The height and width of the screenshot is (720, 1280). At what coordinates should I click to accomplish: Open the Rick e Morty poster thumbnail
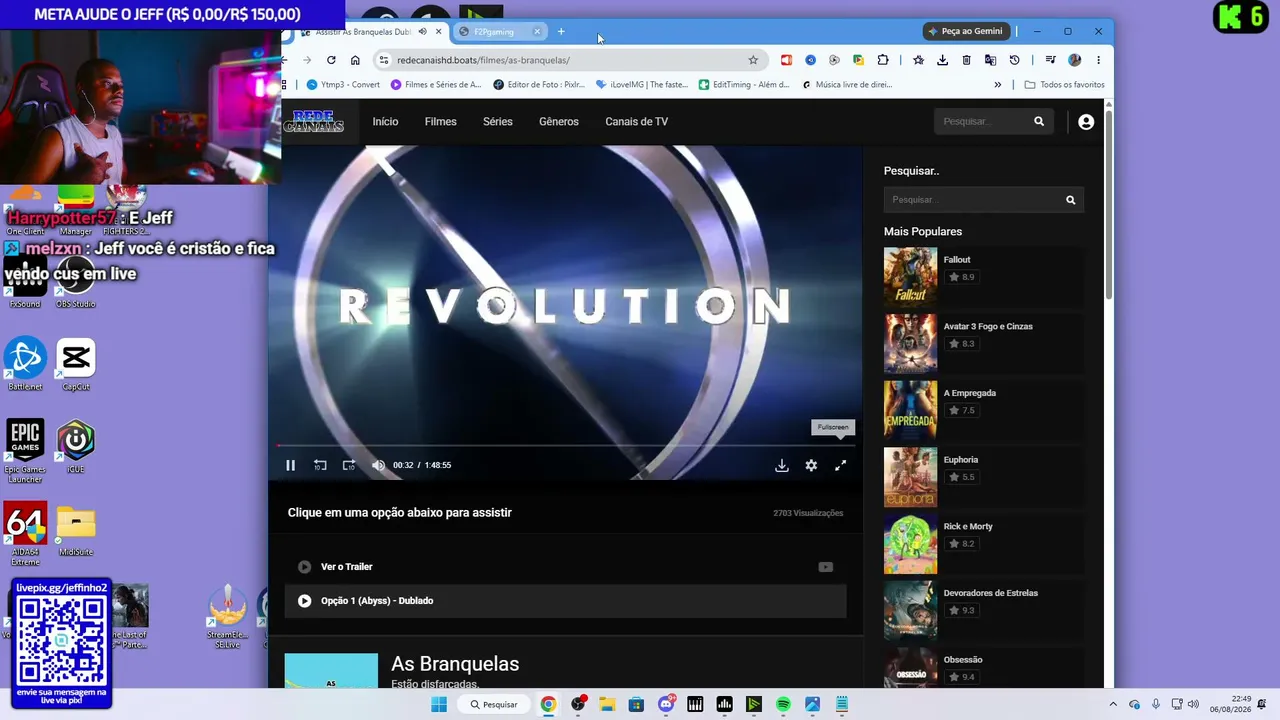pyautogui.click(x=910, y=544)
